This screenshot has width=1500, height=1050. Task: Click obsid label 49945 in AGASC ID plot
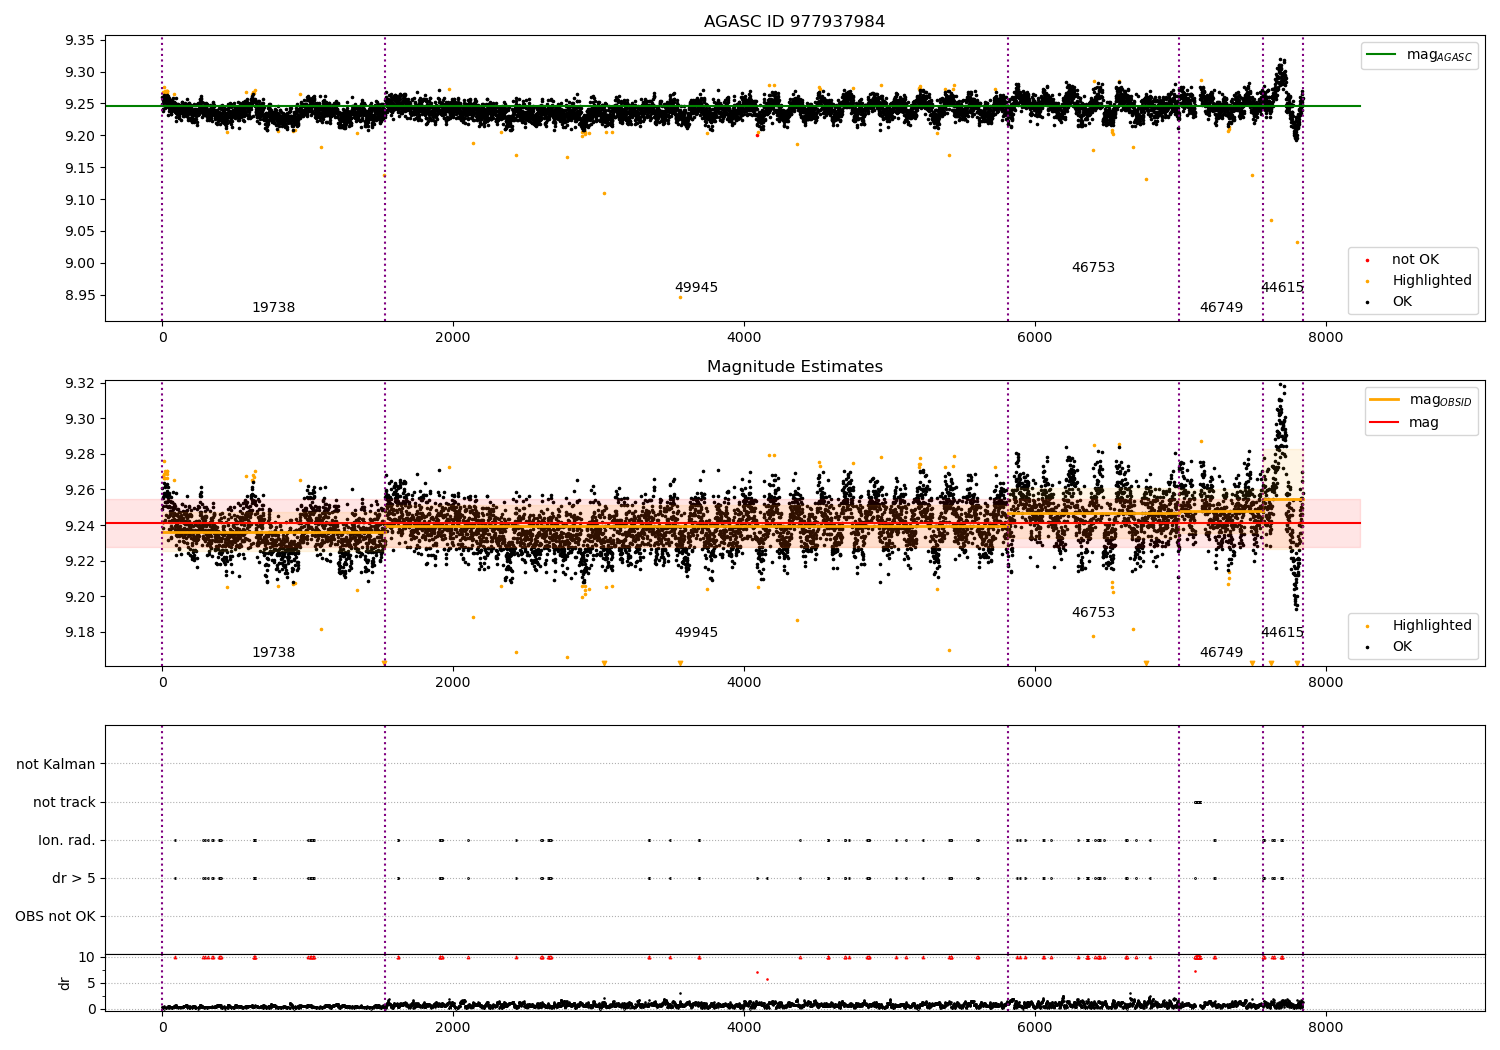pos(696,288)
